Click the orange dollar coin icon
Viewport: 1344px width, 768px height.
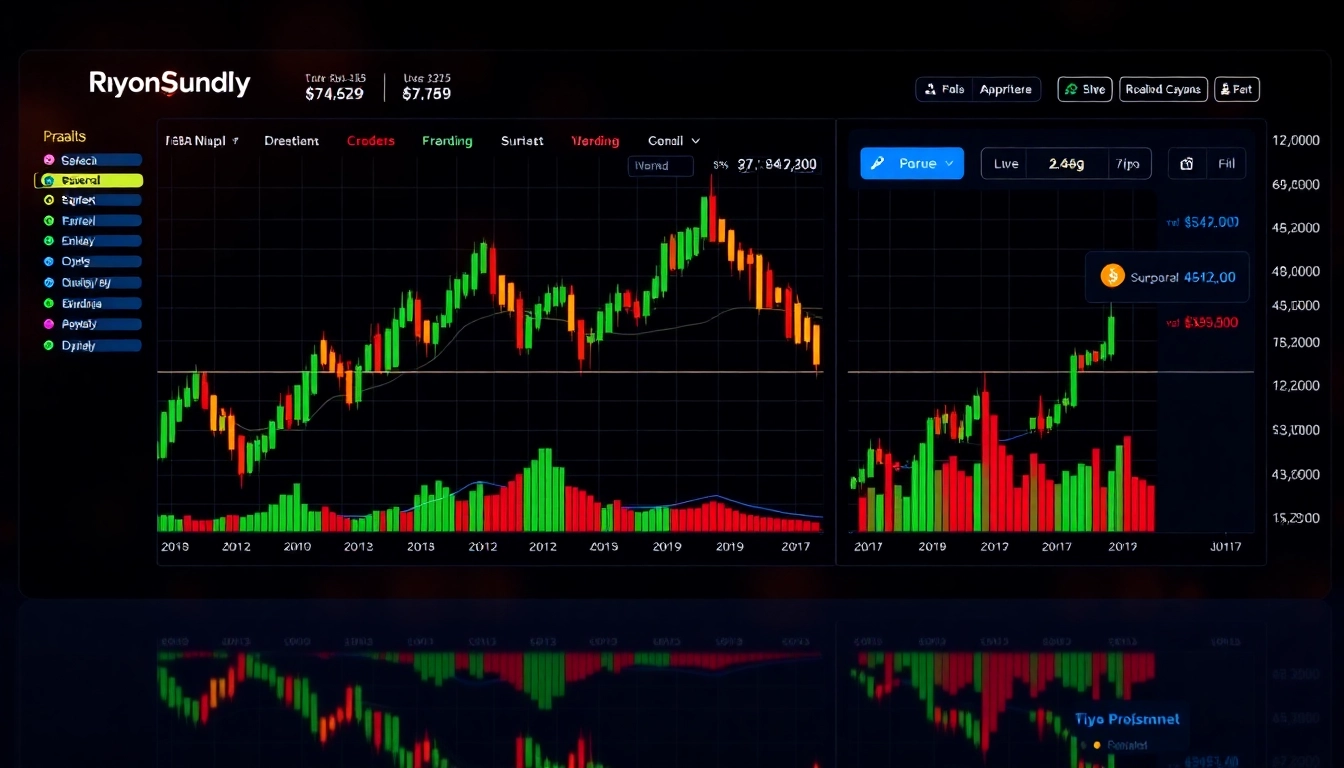(x=1112, y=276)
